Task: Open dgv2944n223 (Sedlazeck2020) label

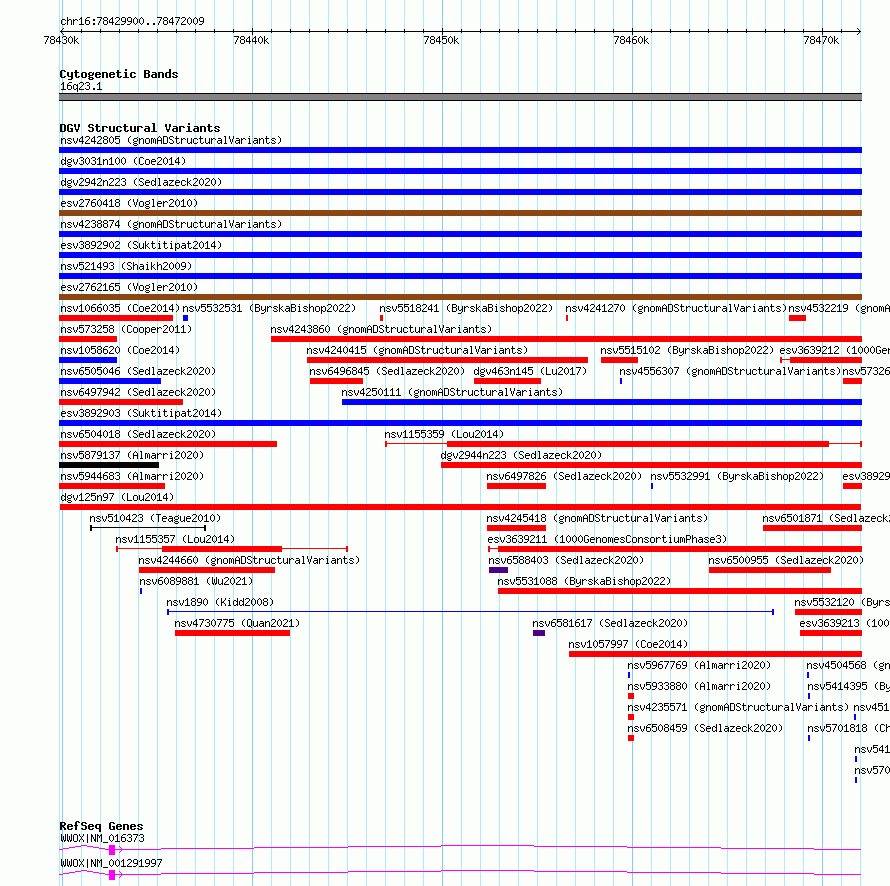Action: click(521, 455)
